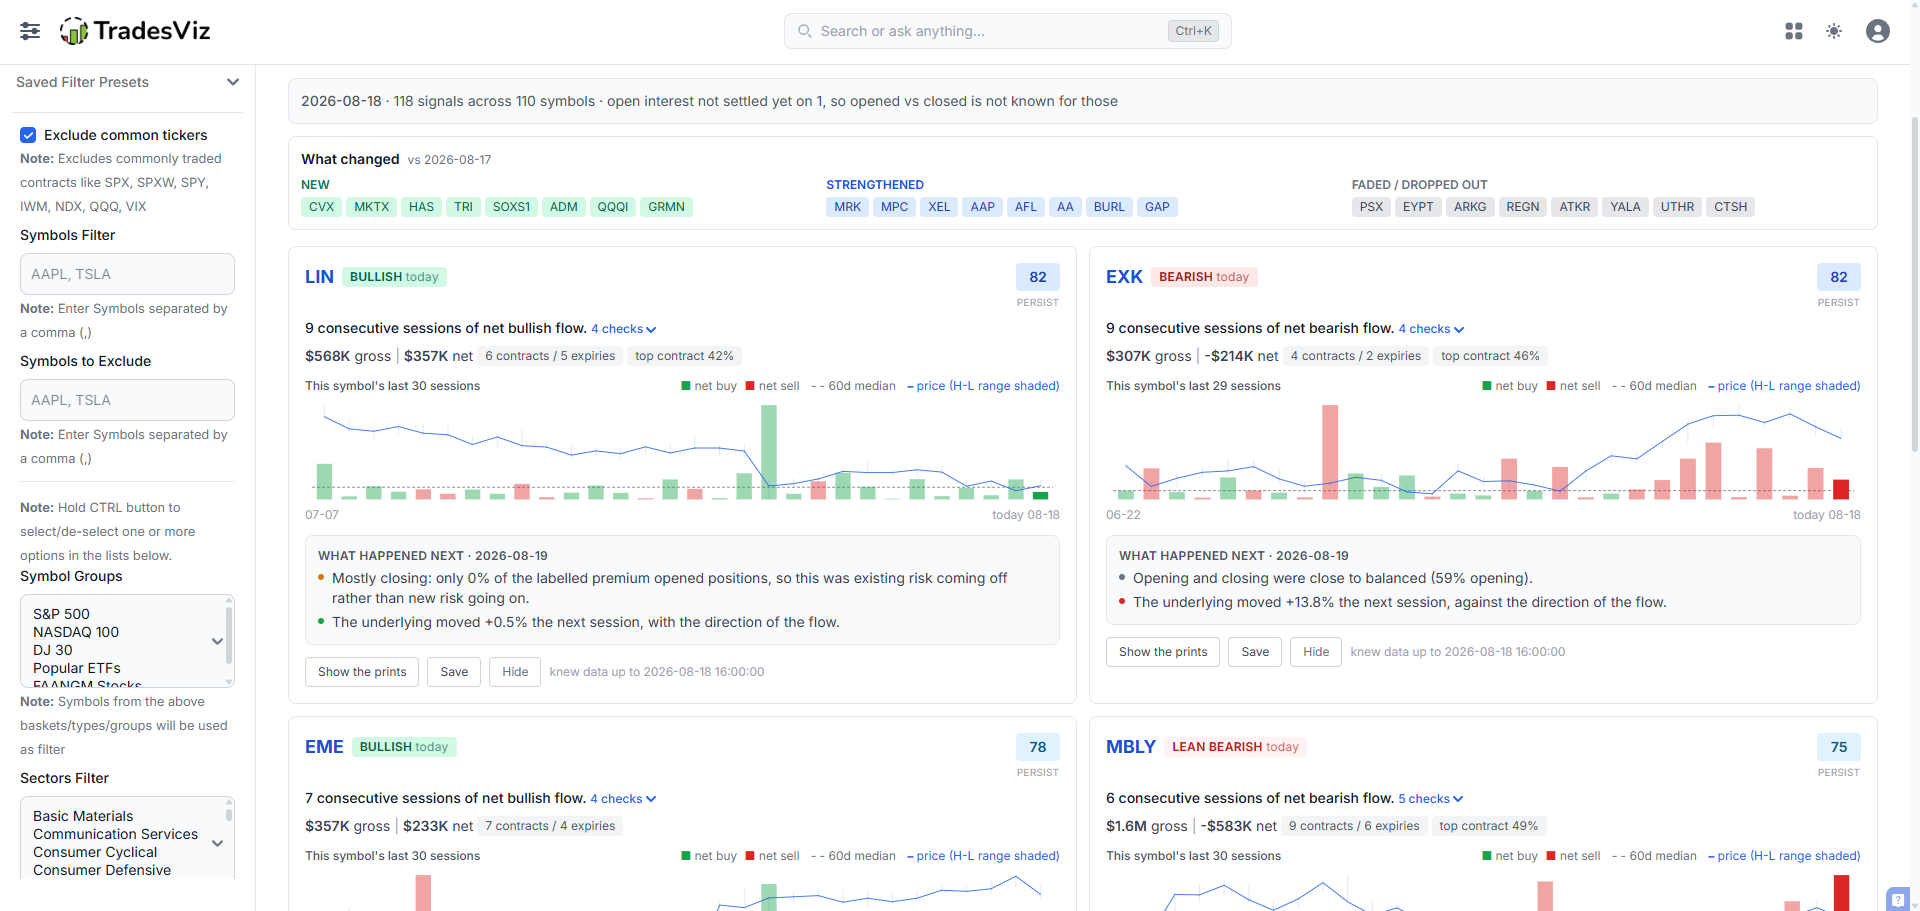The height and width of the screenshot is (911, 1920).
Task: Open the apps grid icon
Action: coord(1794,31)
